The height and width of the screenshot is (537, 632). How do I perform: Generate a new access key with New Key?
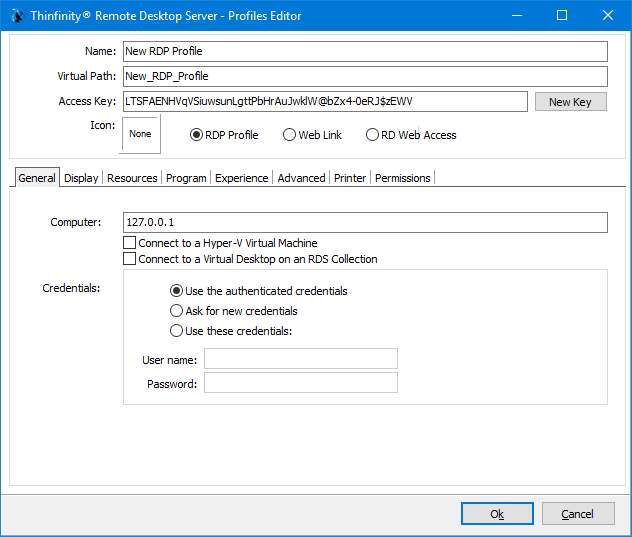(x=570, y=102)
